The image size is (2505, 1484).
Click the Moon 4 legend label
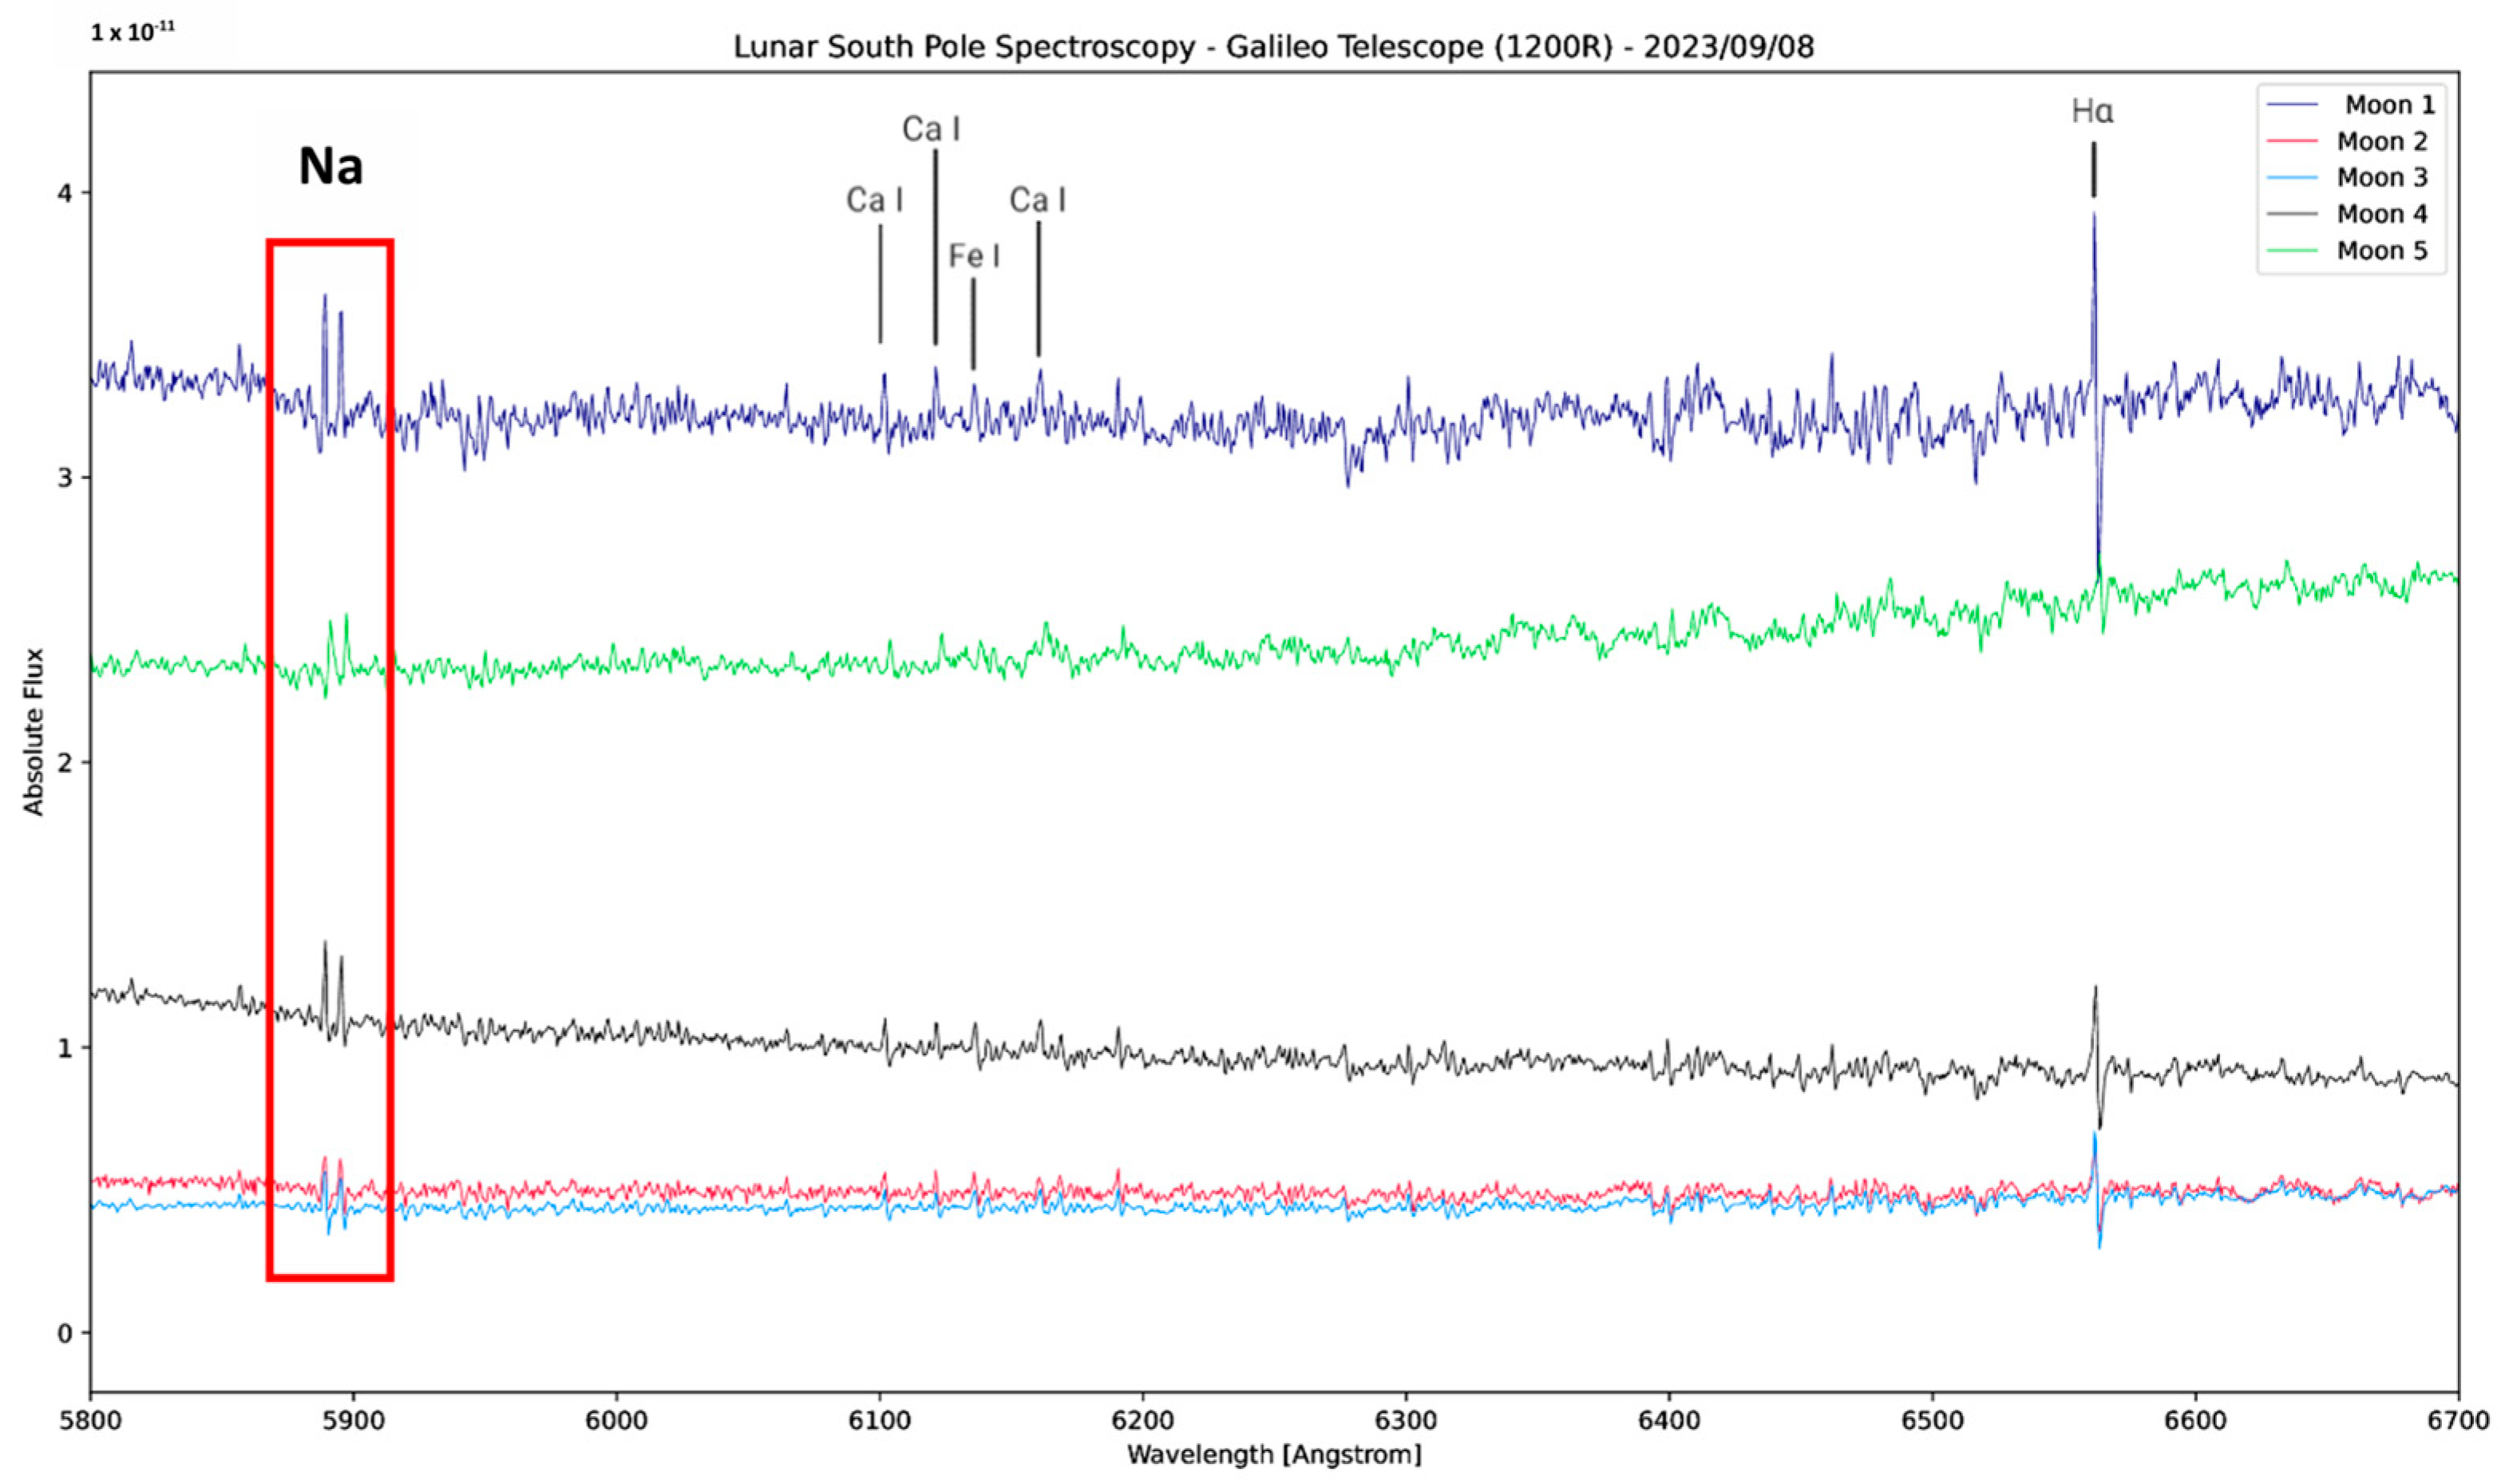[x=2381, y=214]
